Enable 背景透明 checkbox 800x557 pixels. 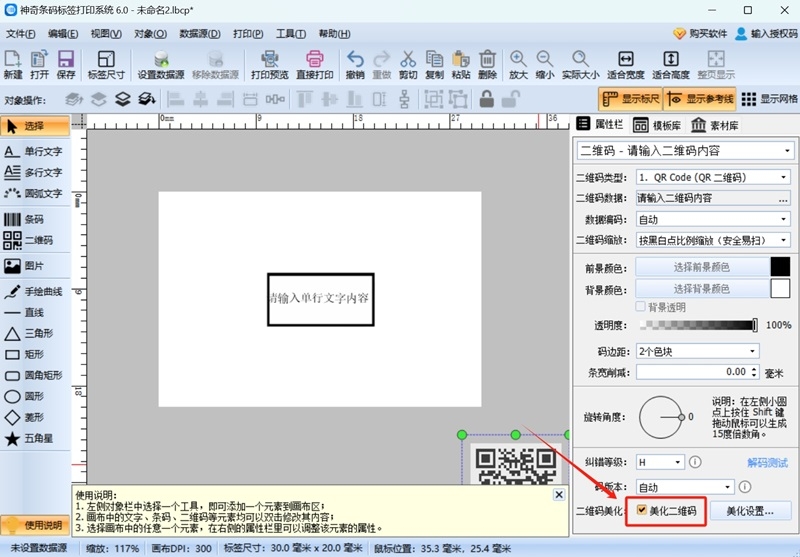click(x=641, y=307)
